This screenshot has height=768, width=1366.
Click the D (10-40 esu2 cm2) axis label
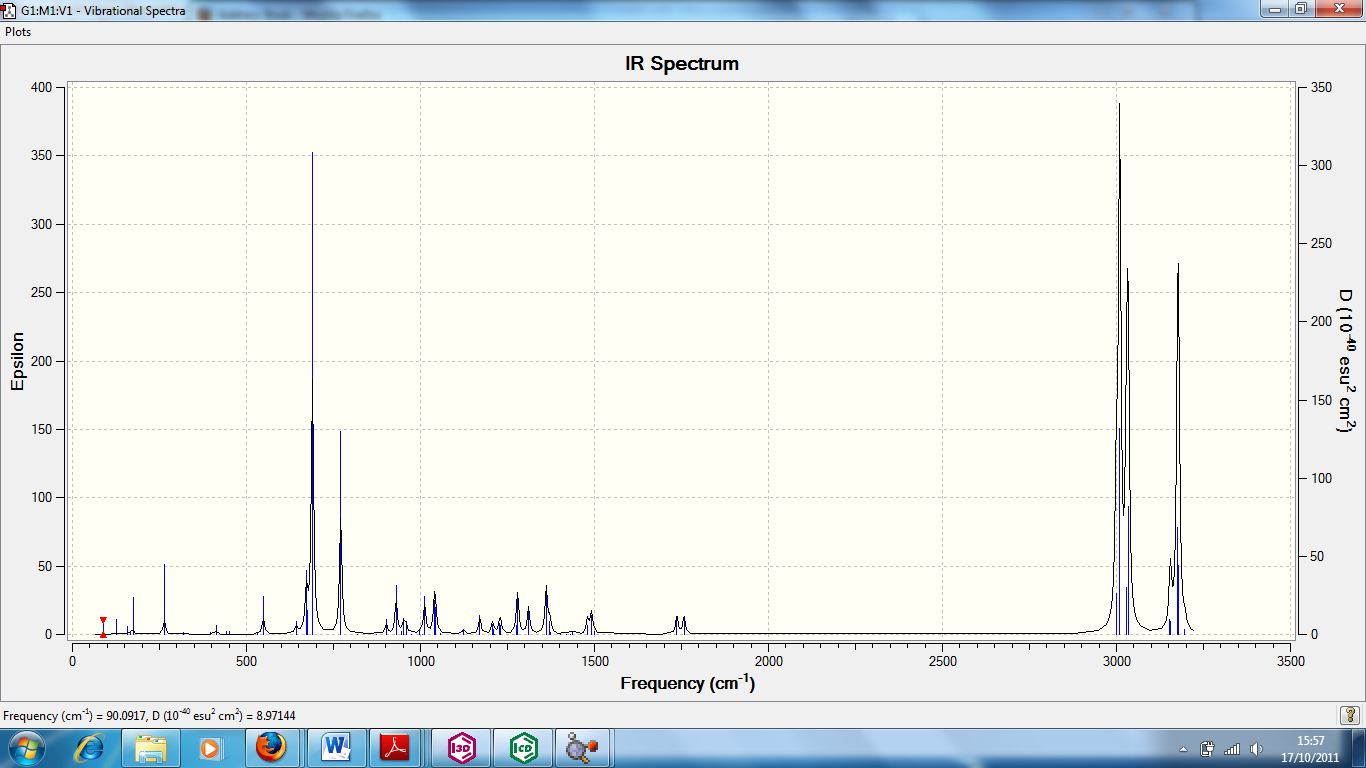coord(1346,361)
